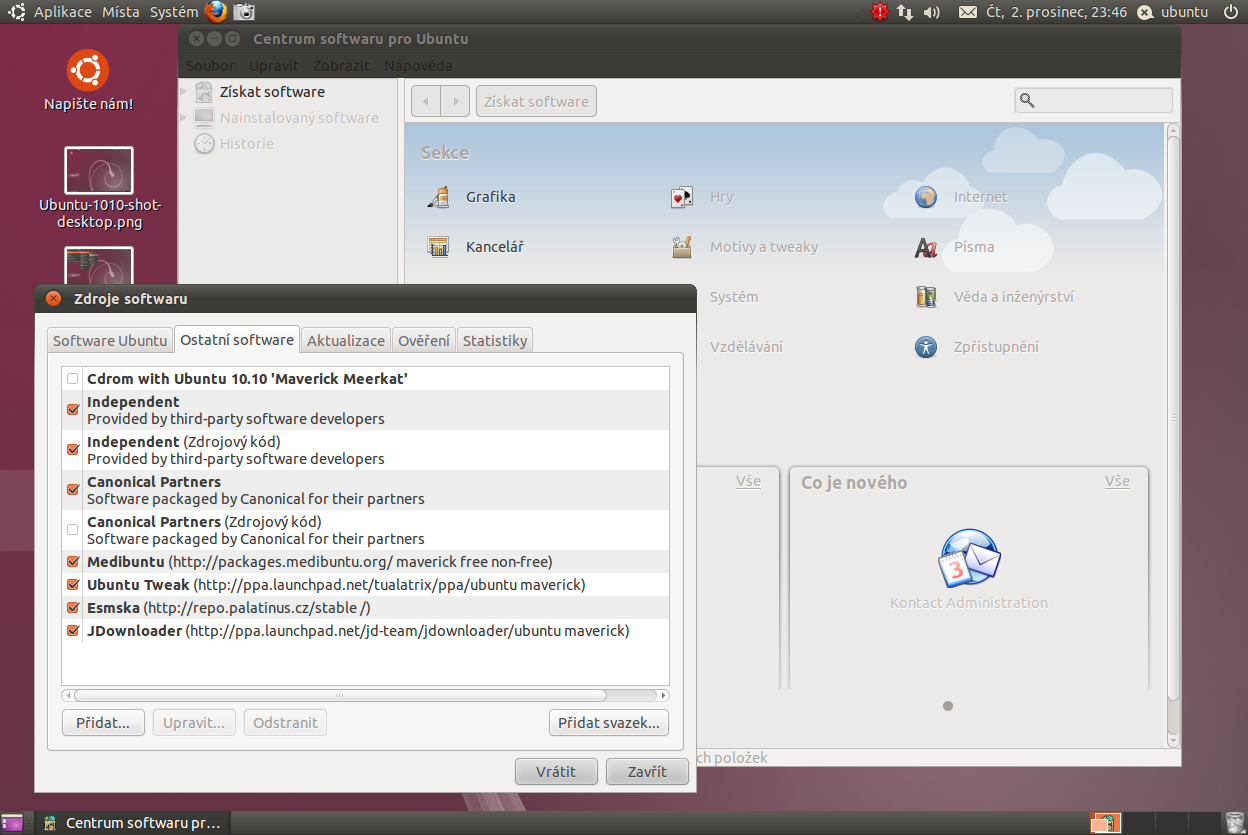Click the Software Center search field
The height and width of the screenshot is (835, 1248).
1093,100
